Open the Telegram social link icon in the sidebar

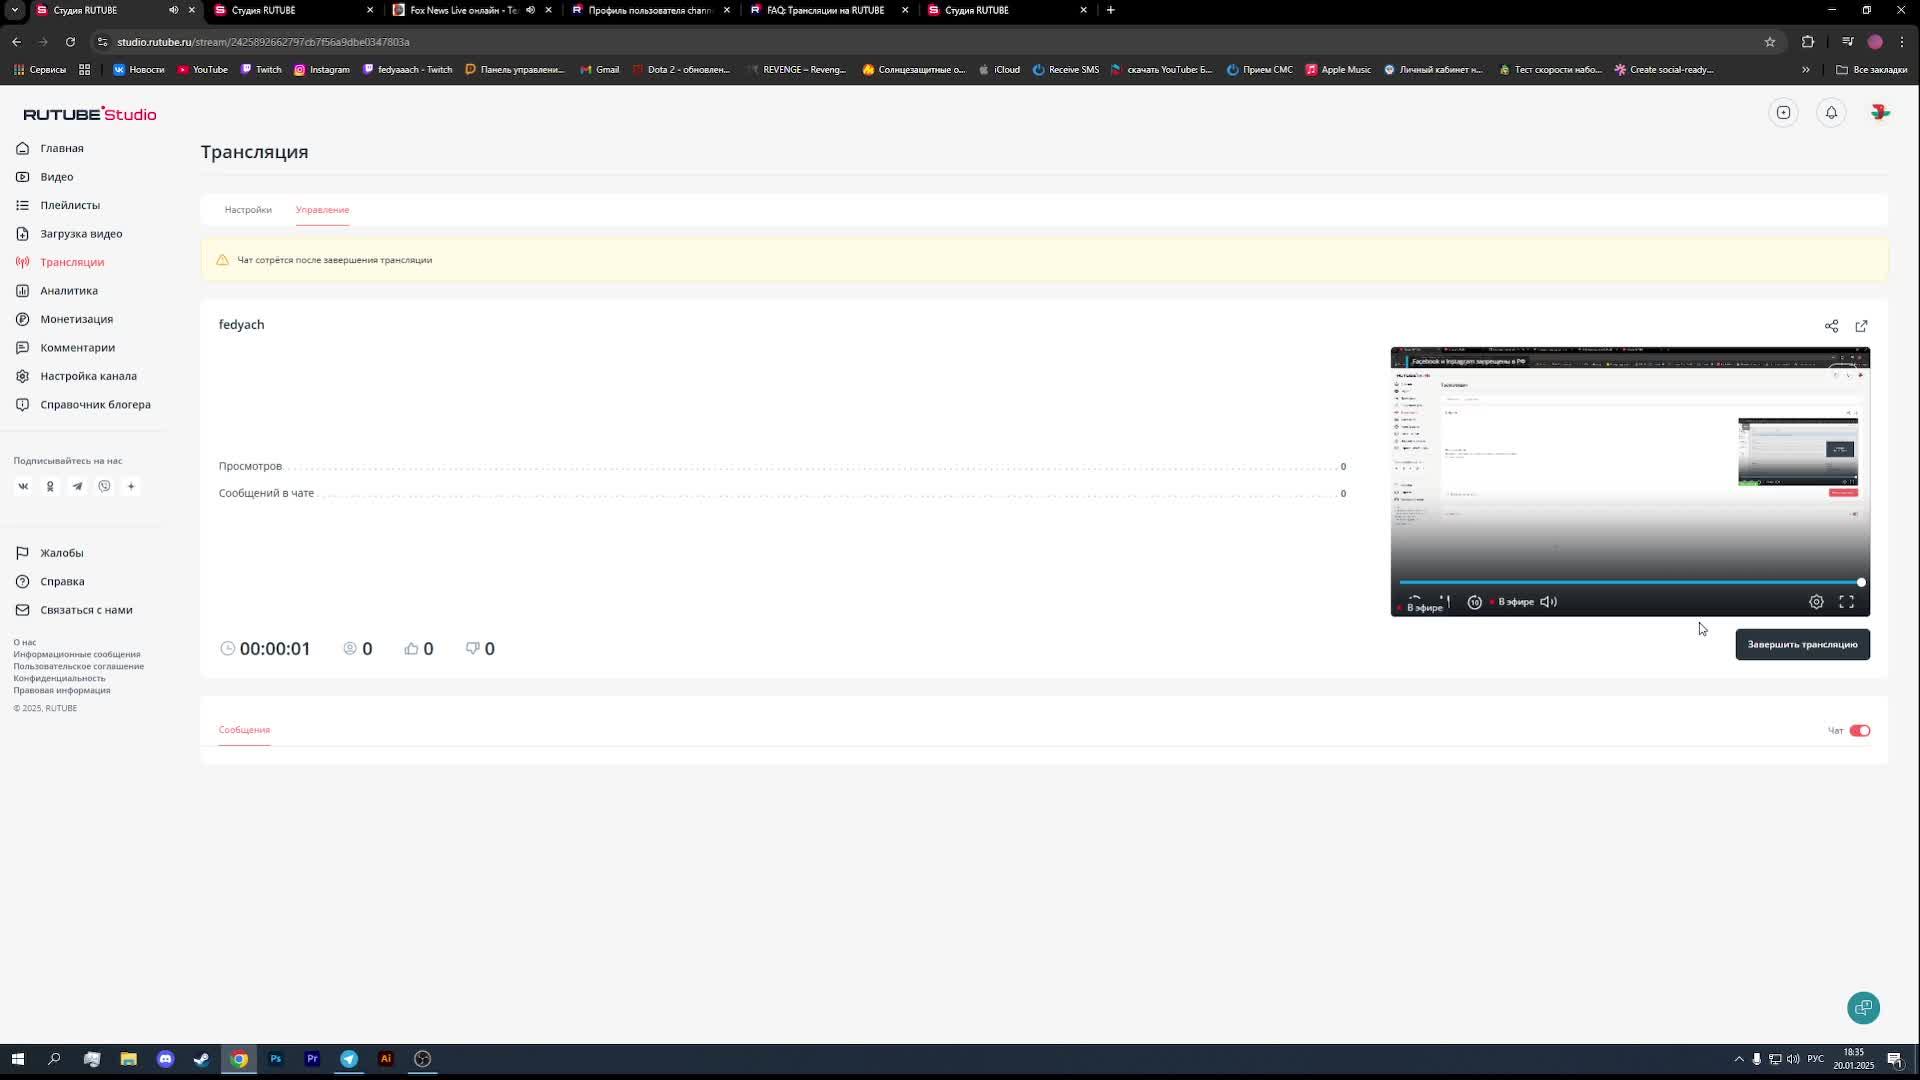coord(77,486)
